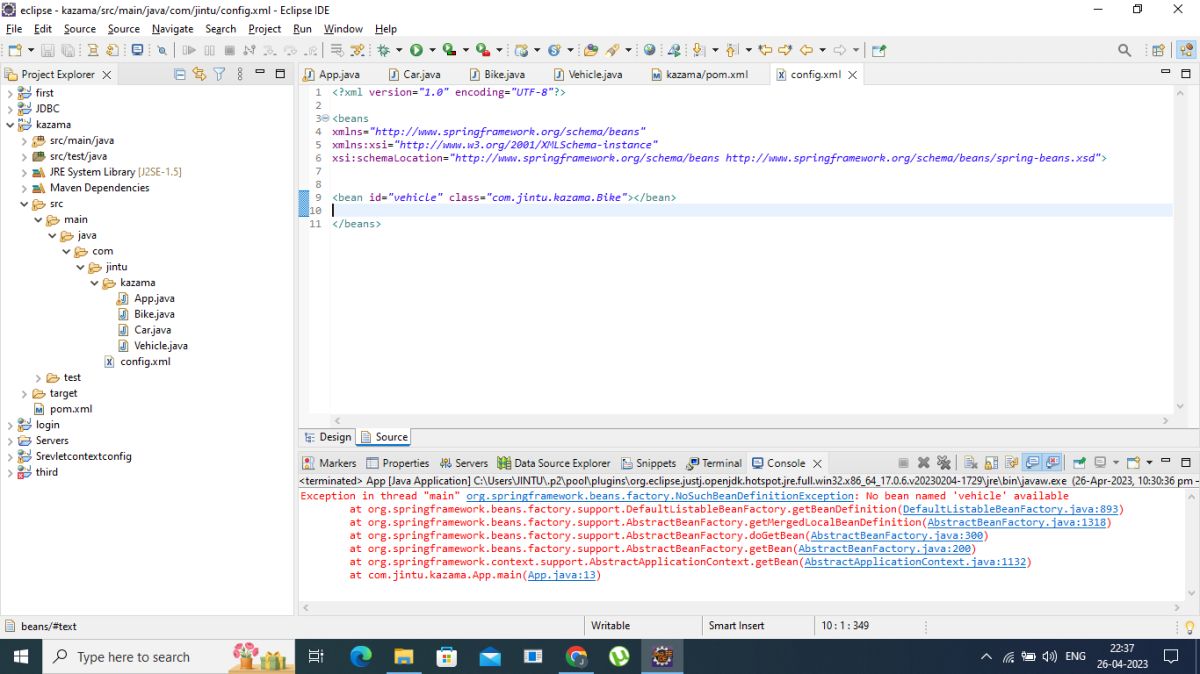Click the Open Web Browser globe icon
Viewport: 1200px width, 674px height.
pos(649,50)
